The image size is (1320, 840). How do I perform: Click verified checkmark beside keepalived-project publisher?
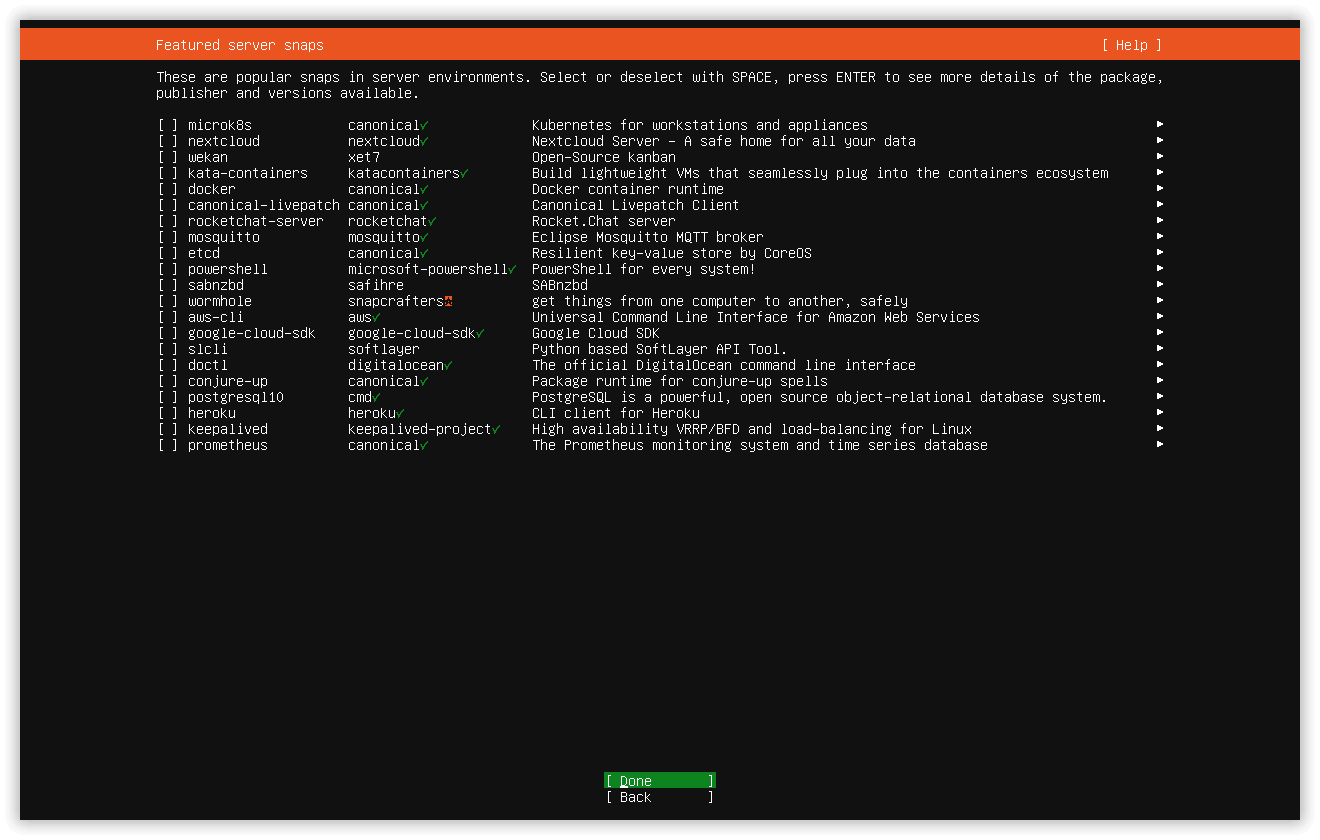[x=496, y=429]
